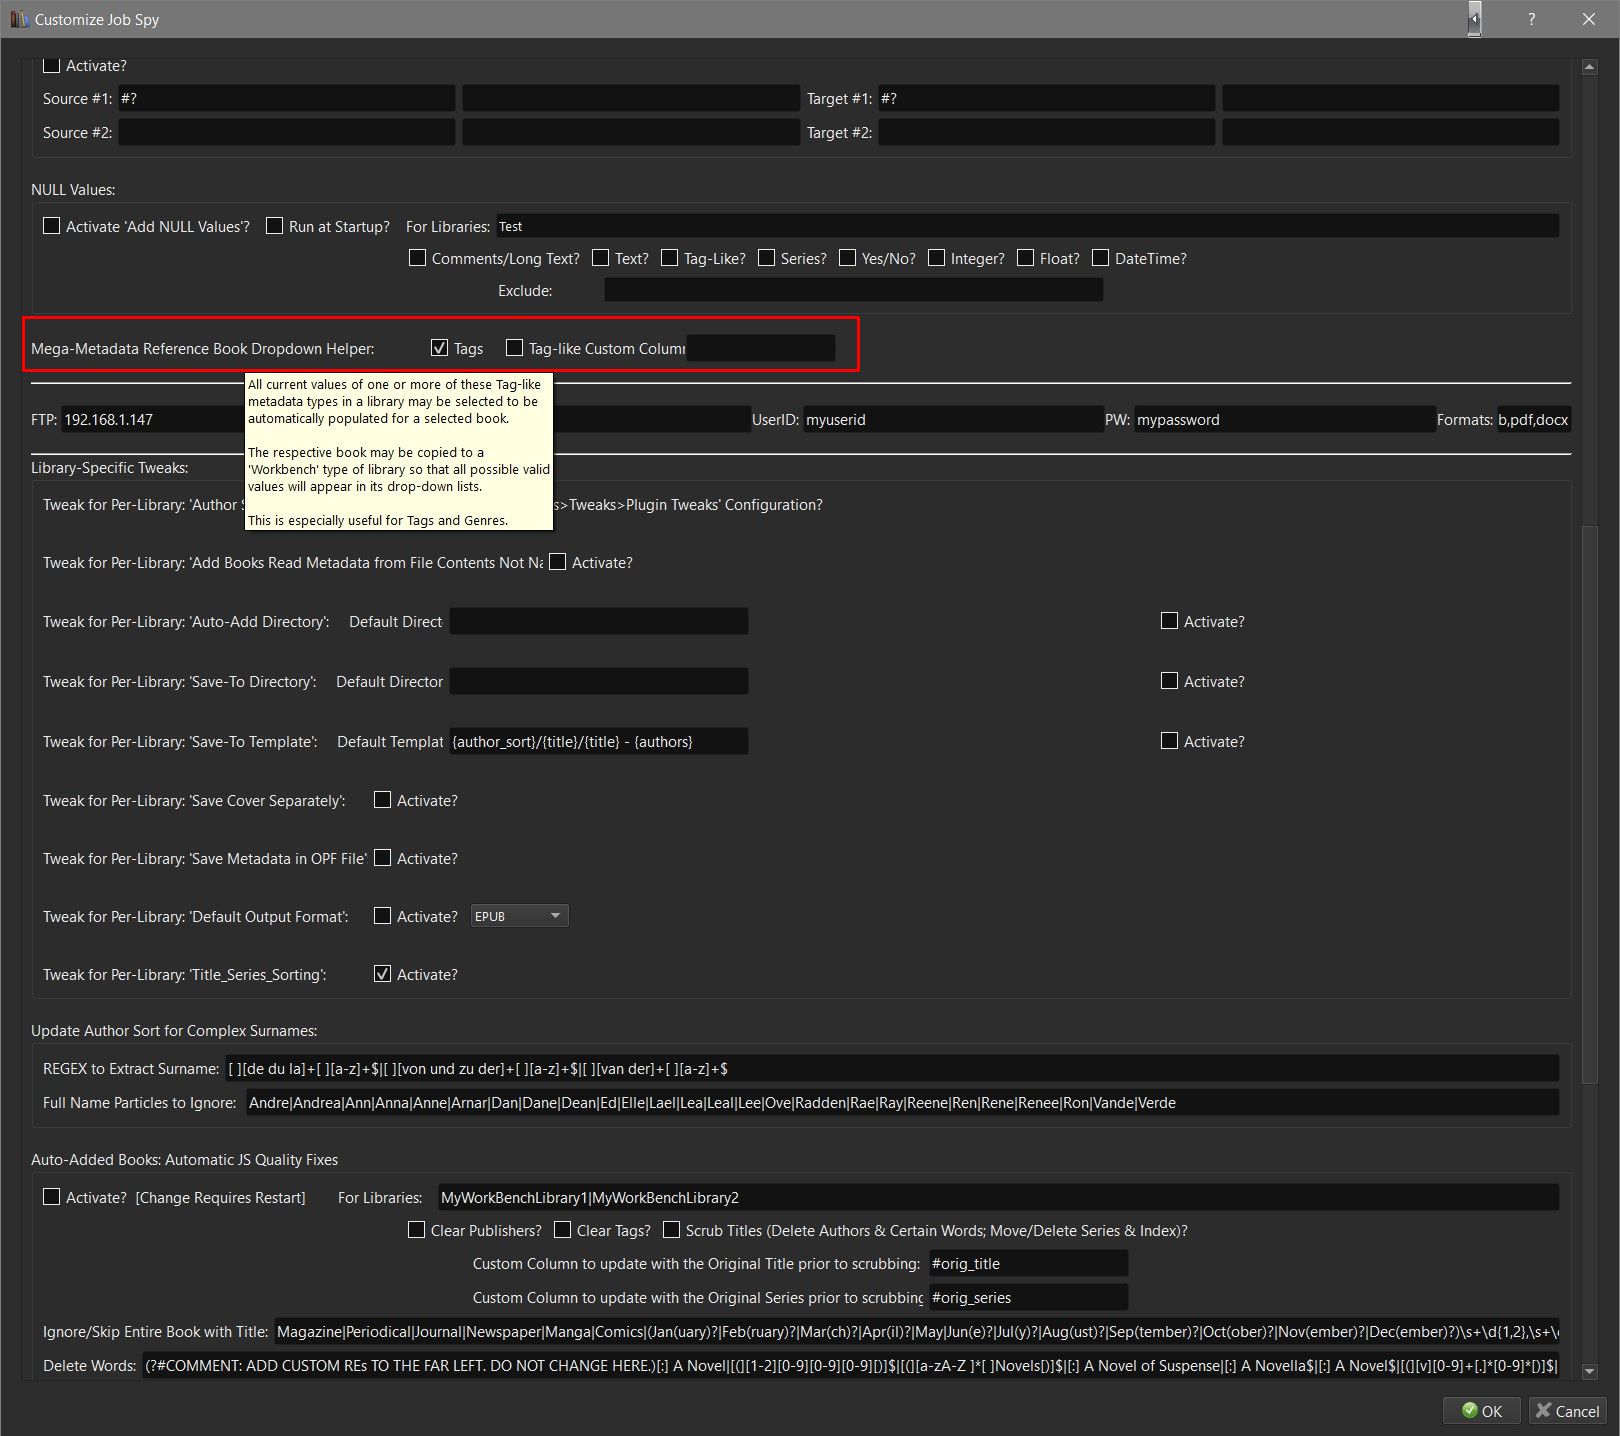Click the Target #2 input field
The image size is (1620, 1436).
[1047, 132]
